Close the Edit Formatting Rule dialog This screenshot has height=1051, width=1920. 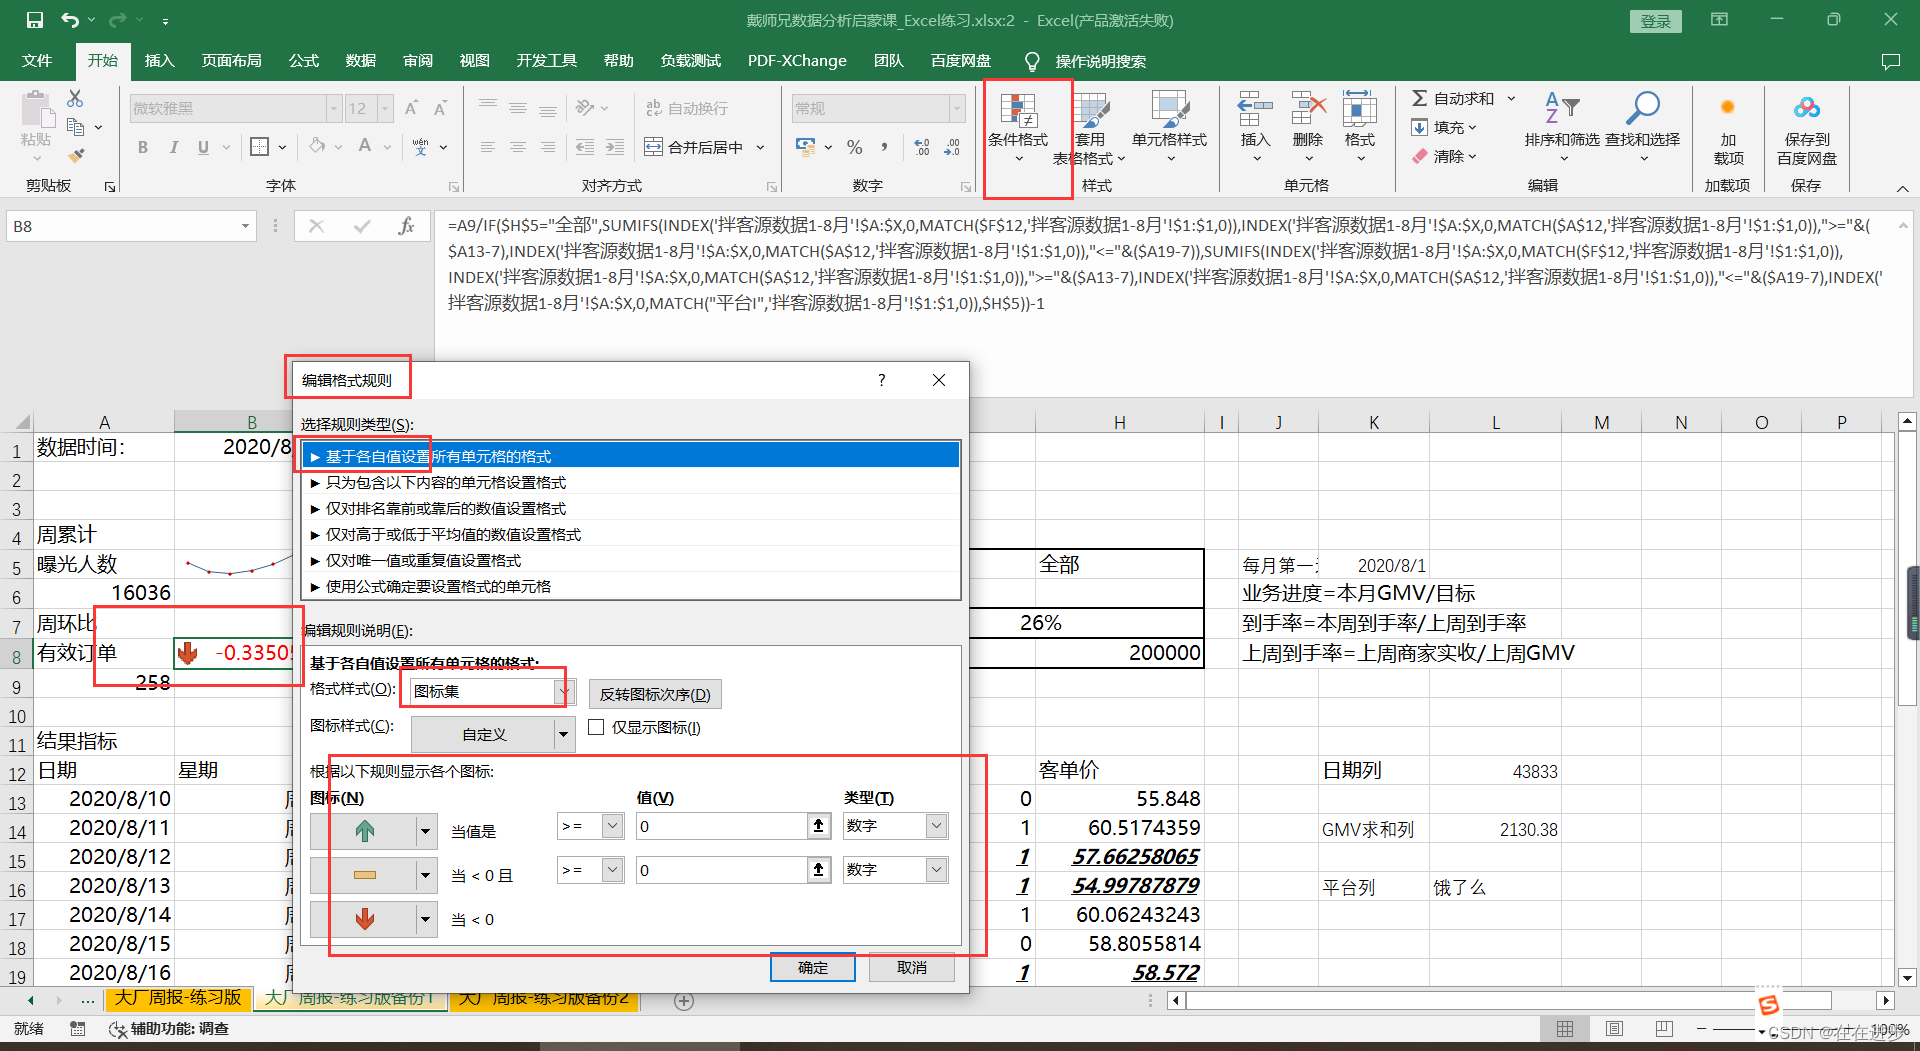point(939,380)
